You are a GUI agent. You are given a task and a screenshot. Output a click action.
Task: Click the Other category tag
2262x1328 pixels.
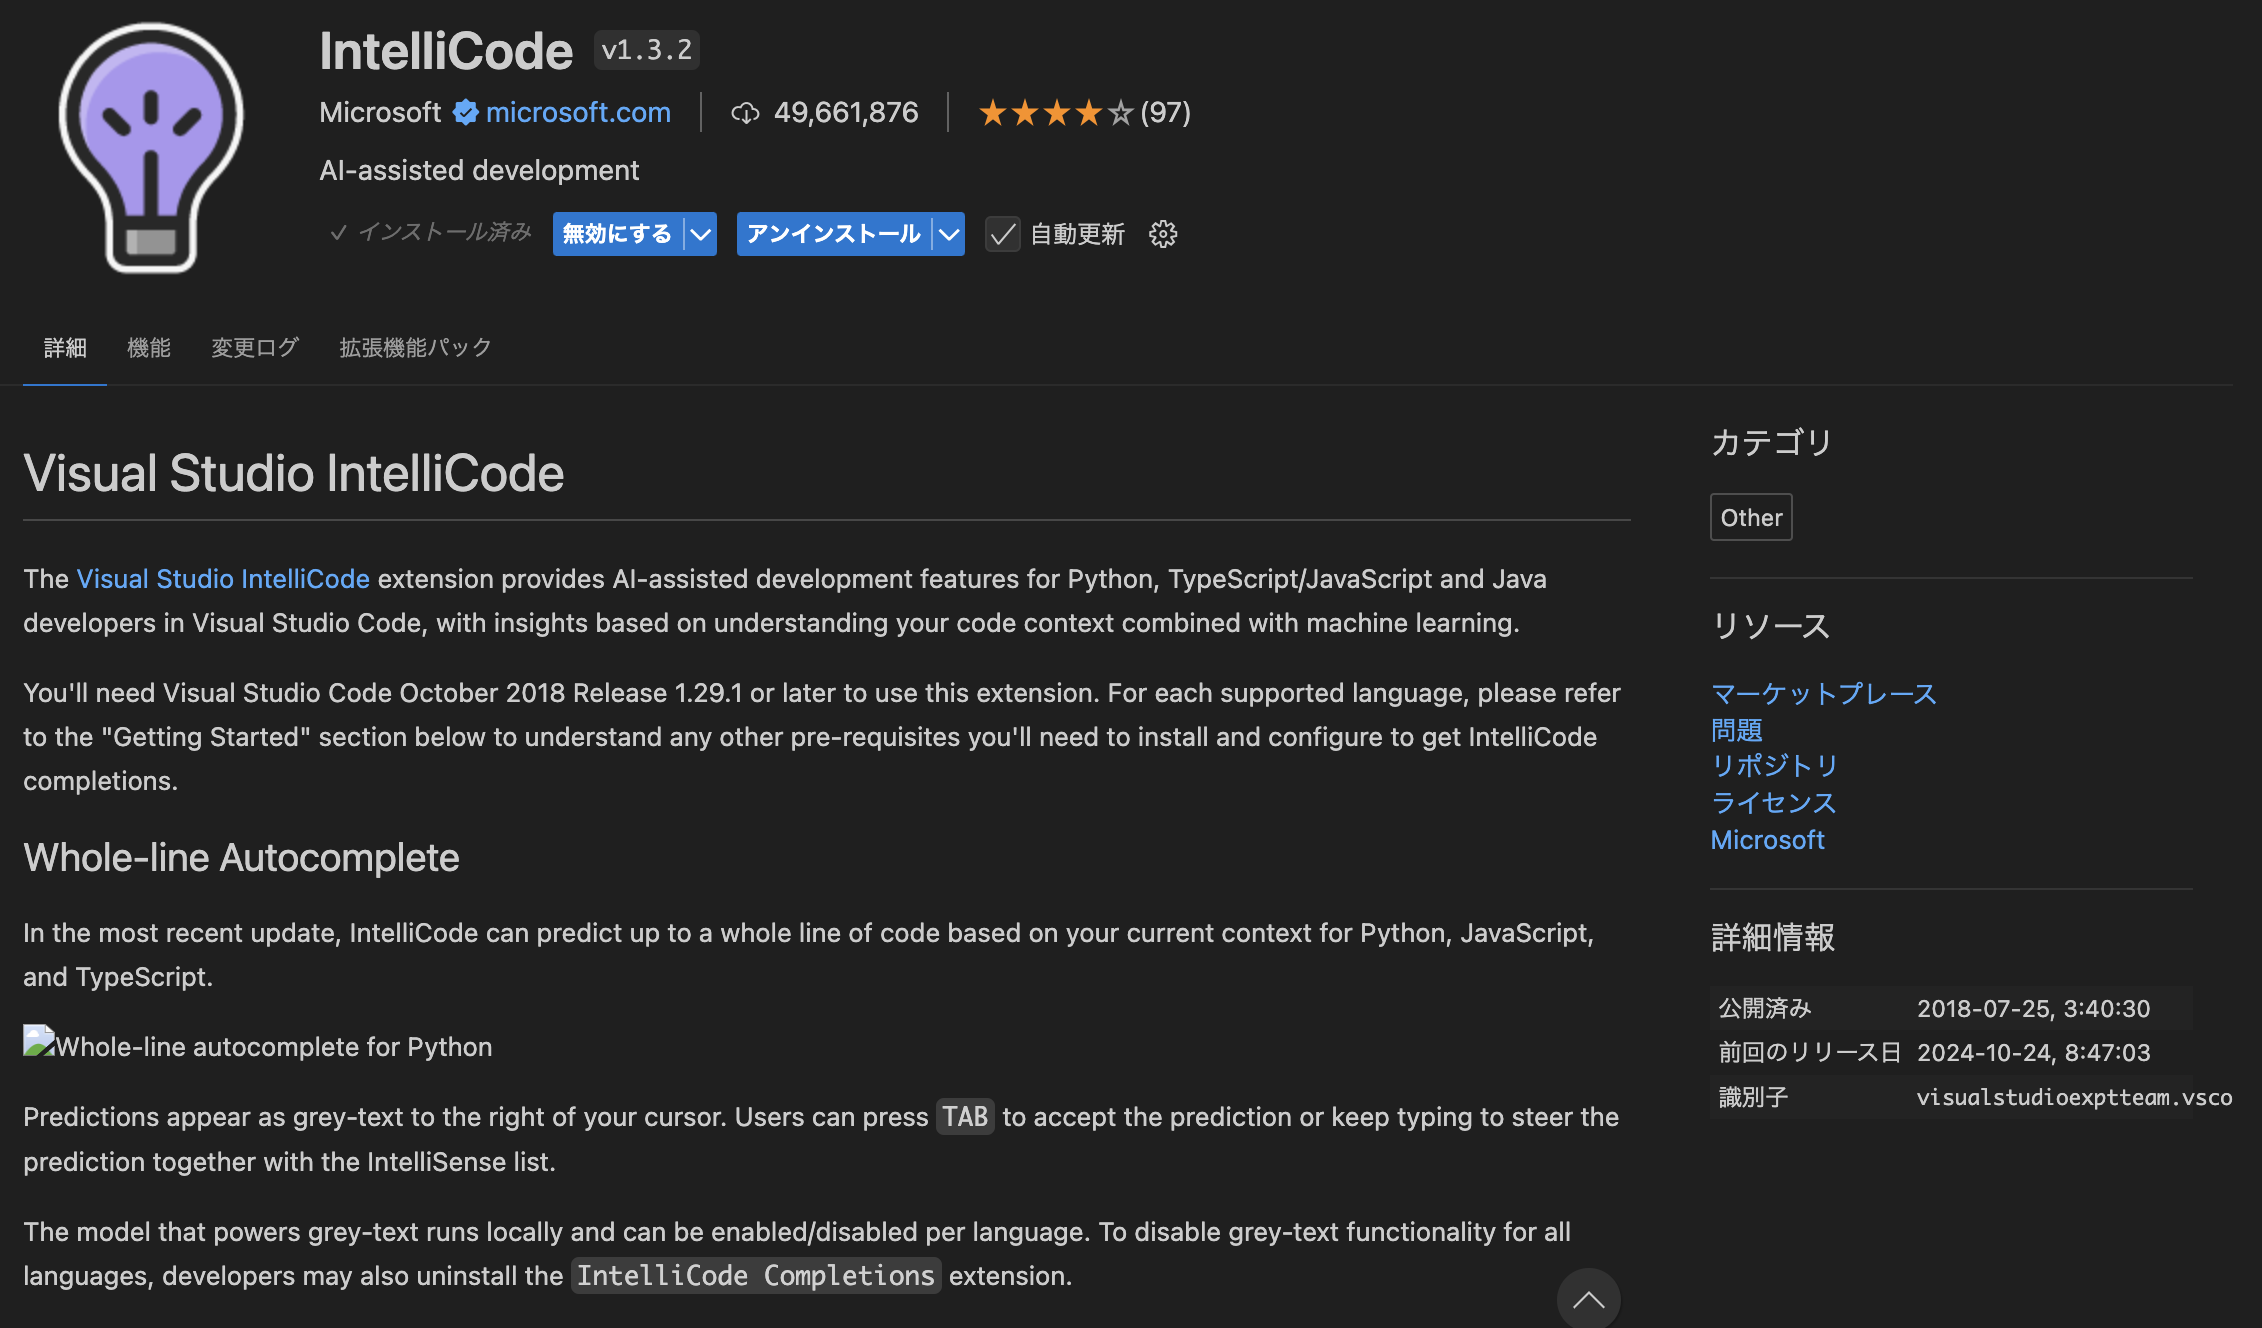tap(1751, 517)
